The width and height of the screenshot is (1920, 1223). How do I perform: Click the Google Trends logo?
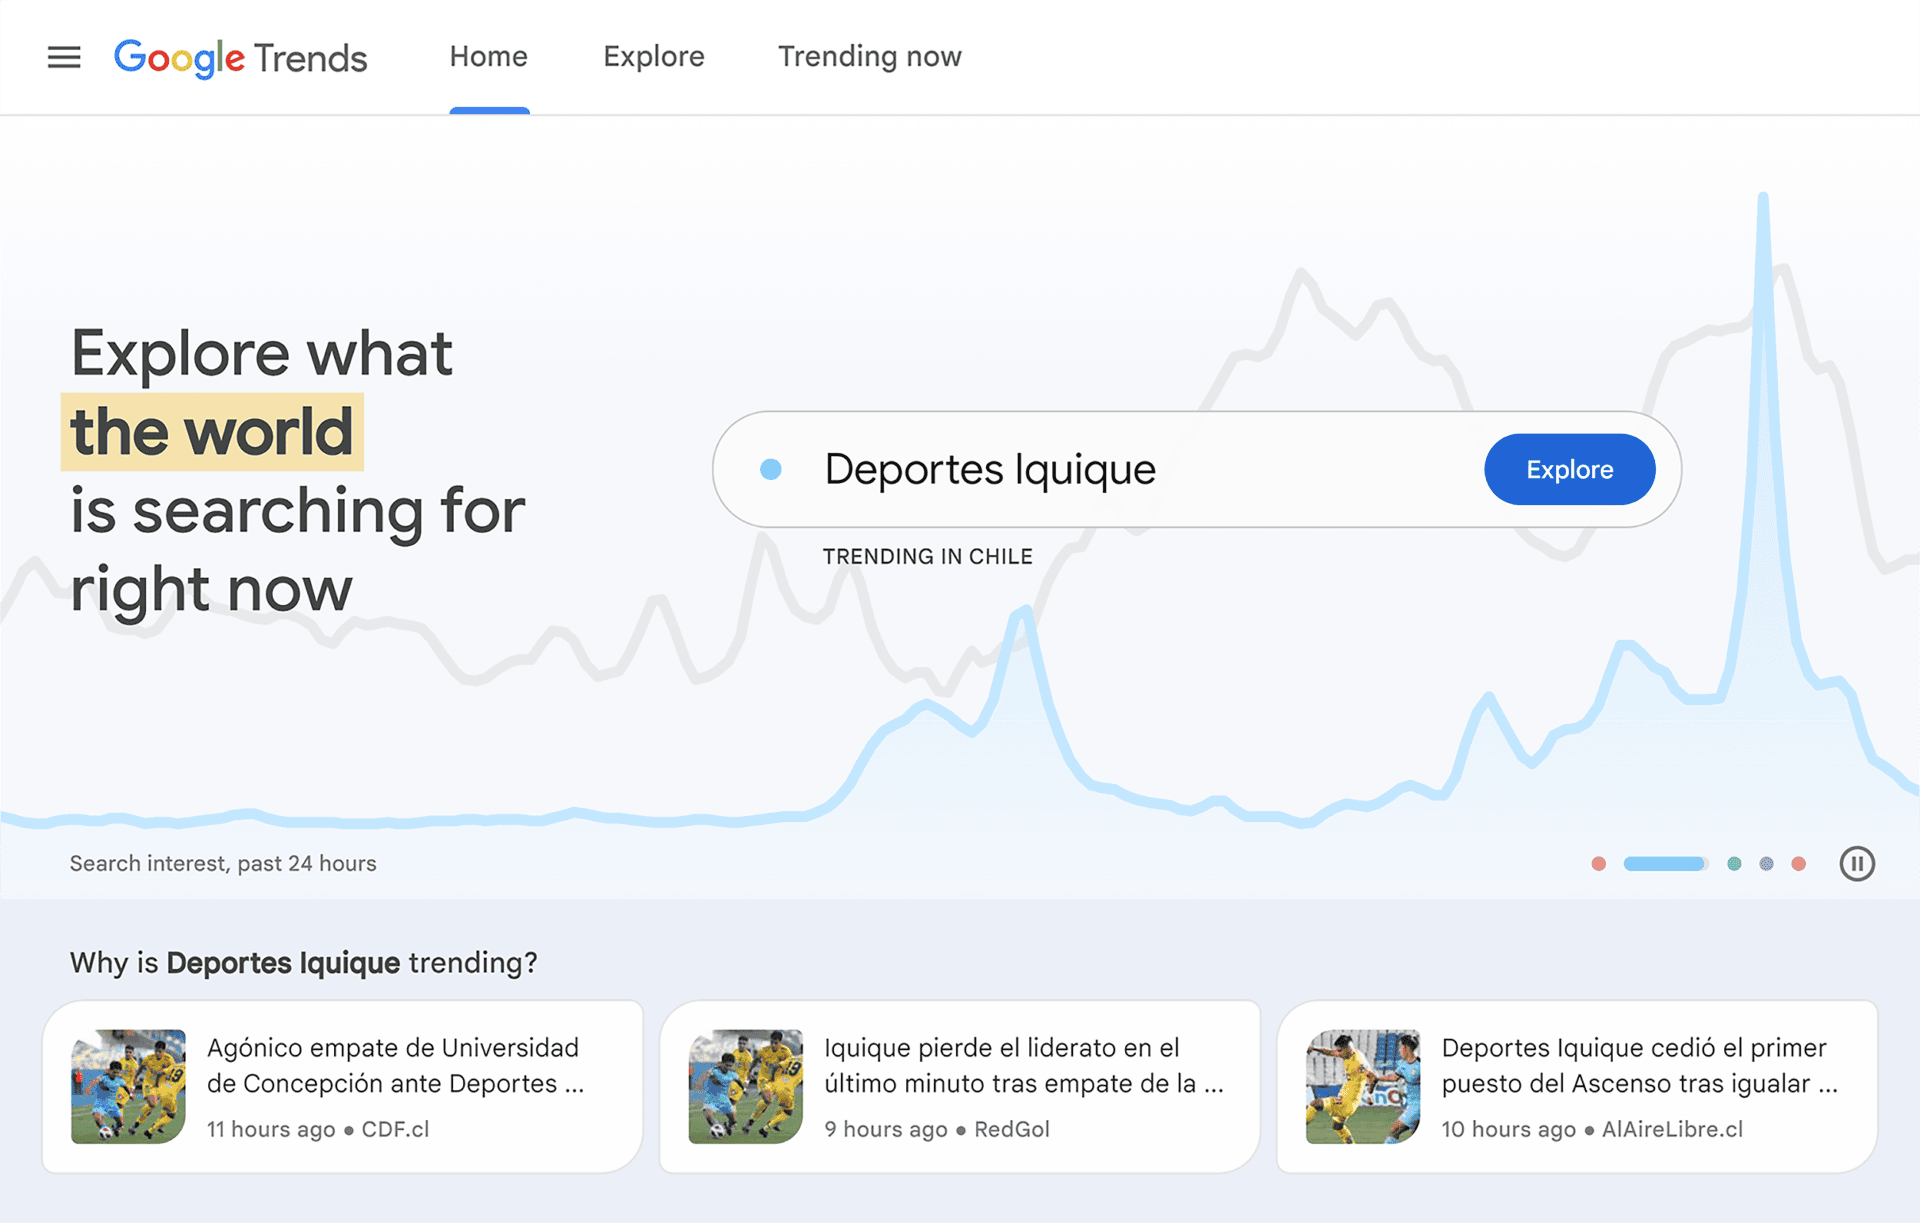[240, 58]
